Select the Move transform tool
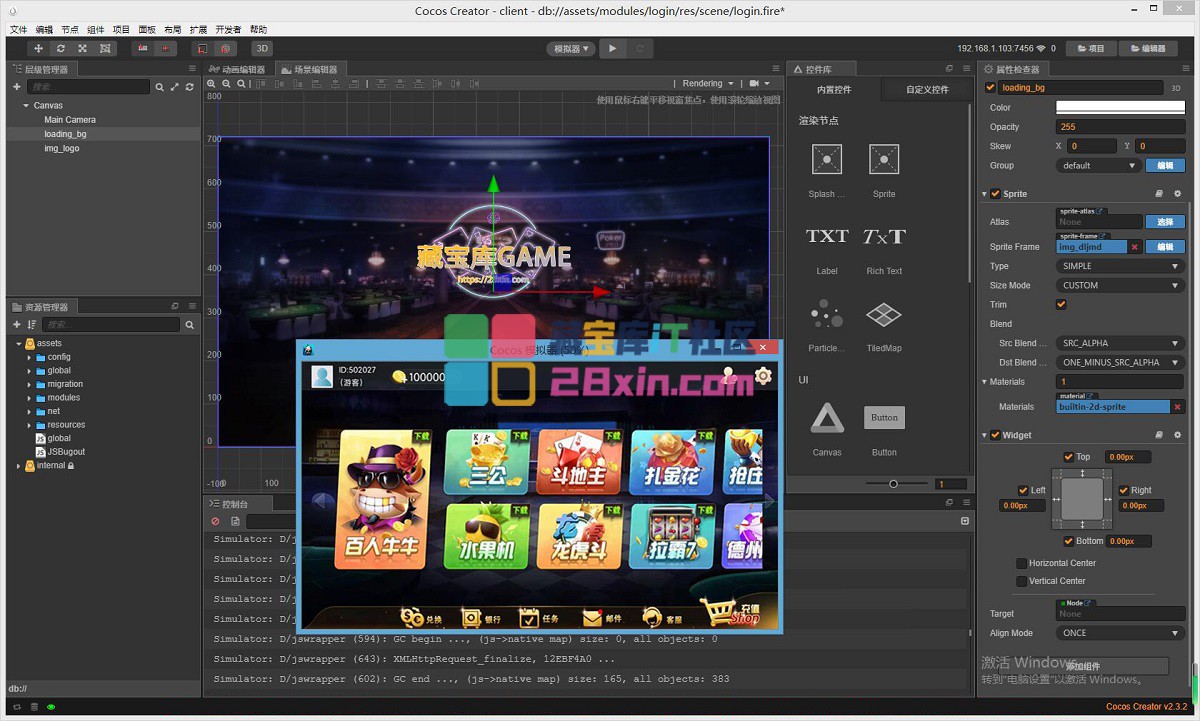Screen dimensions: 1200x721 [x=39, y=48]
